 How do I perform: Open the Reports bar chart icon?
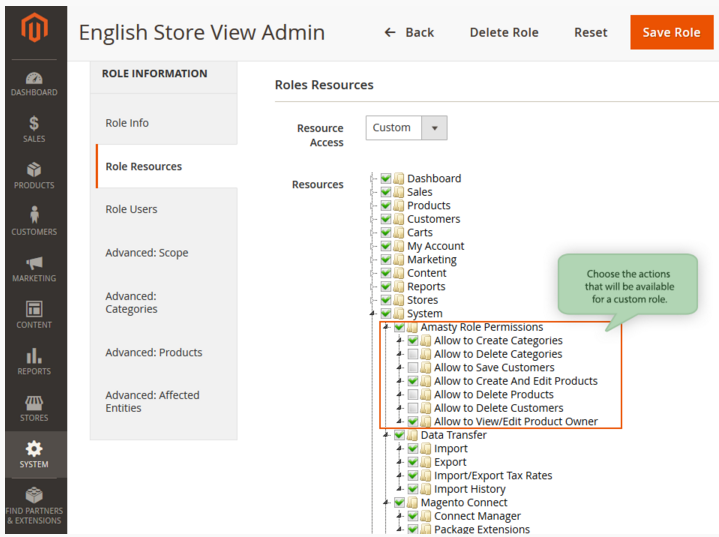coord(34,357)
